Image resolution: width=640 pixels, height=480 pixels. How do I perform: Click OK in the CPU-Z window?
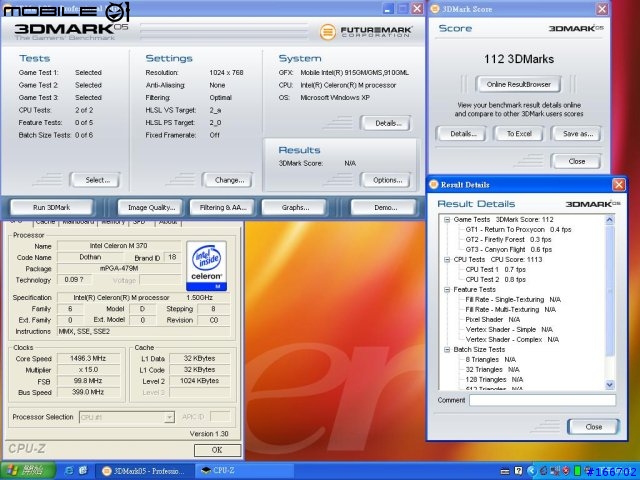tap(217, 450)
